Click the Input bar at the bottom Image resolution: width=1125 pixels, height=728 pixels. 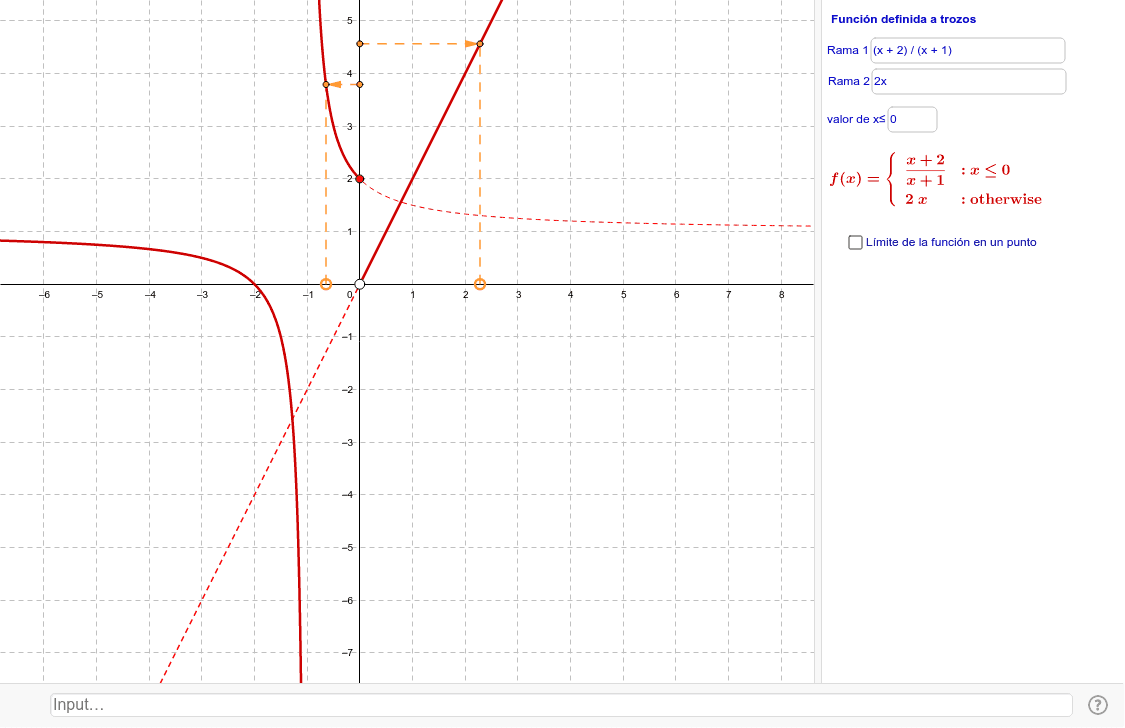(561, 704)
